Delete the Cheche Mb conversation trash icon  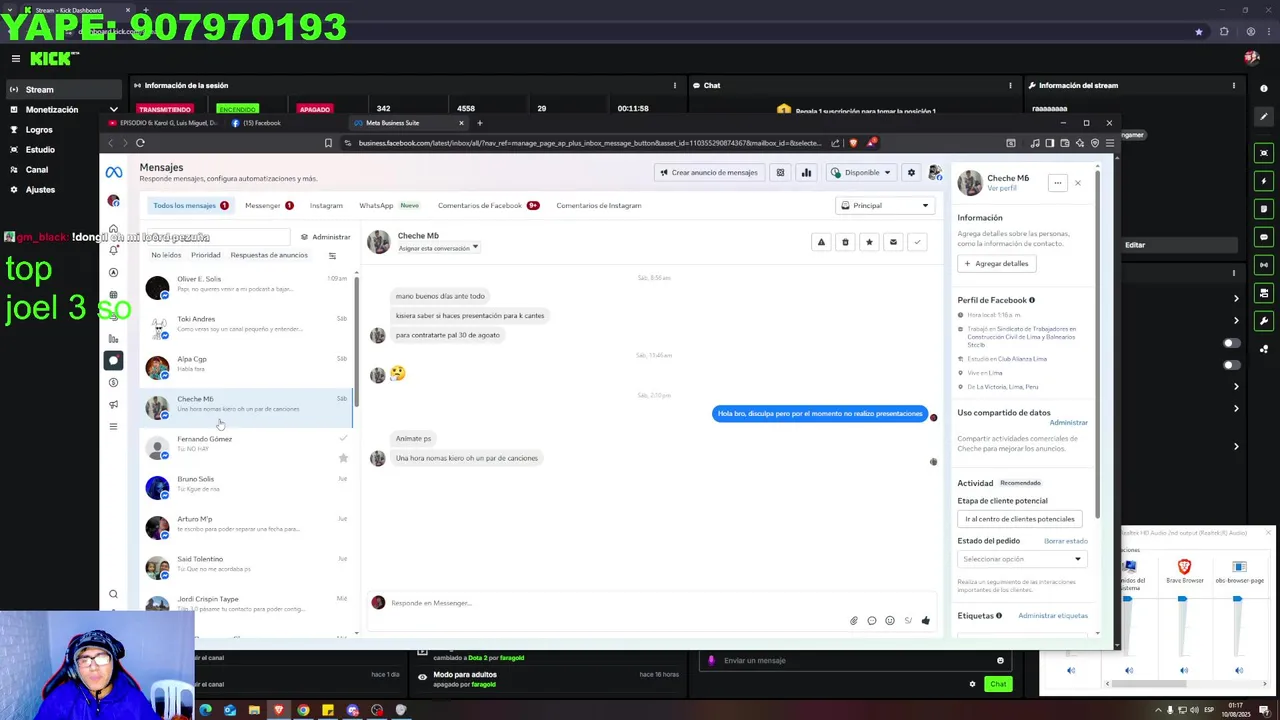[x=845, y=242]
